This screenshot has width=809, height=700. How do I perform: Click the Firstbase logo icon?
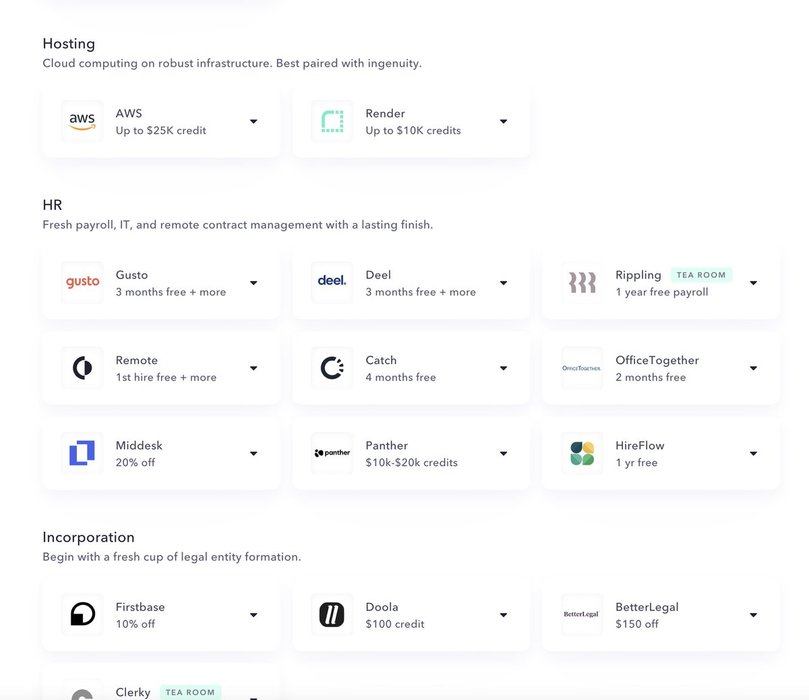(82, 614)
